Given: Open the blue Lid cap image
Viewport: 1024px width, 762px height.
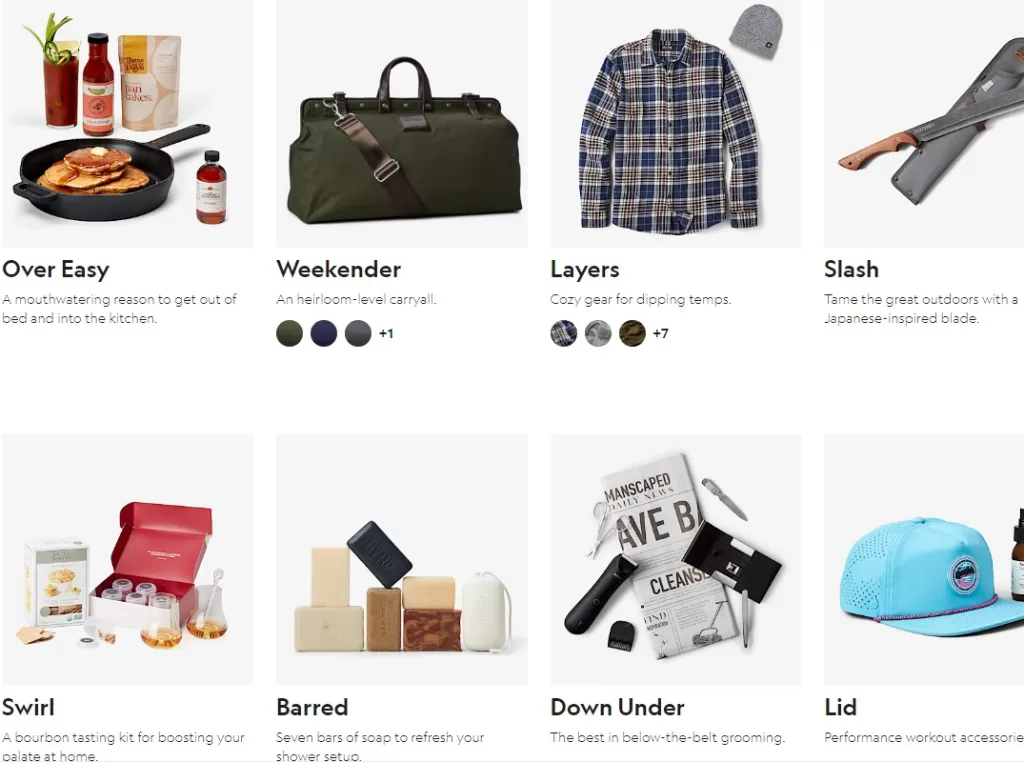Looking at the screenshot, I should pyautogui.click(x=924, y=560).
